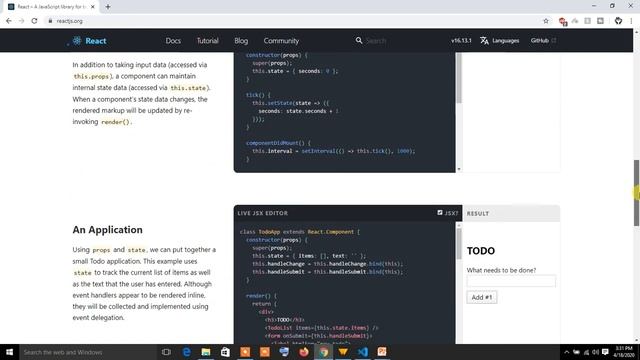Click the TODO heading in Result pane
The image size is (640, 360).
[x=481, y=251]
